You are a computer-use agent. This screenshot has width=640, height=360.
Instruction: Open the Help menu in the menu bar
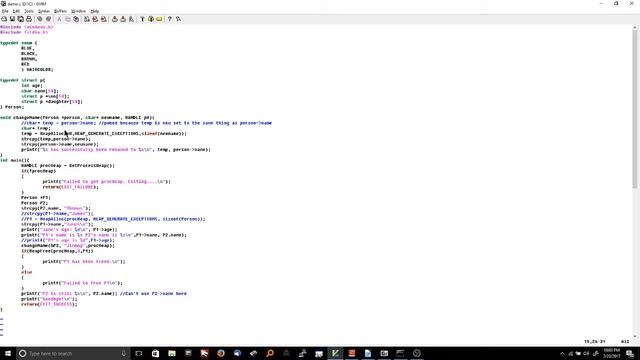coord(94,11)
